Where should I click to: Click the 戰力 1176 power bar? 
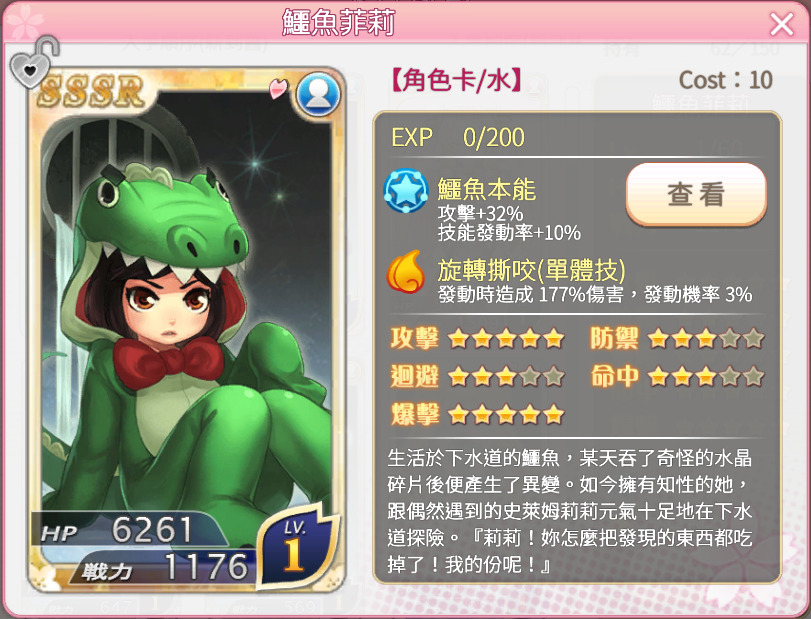pos(164,567)
